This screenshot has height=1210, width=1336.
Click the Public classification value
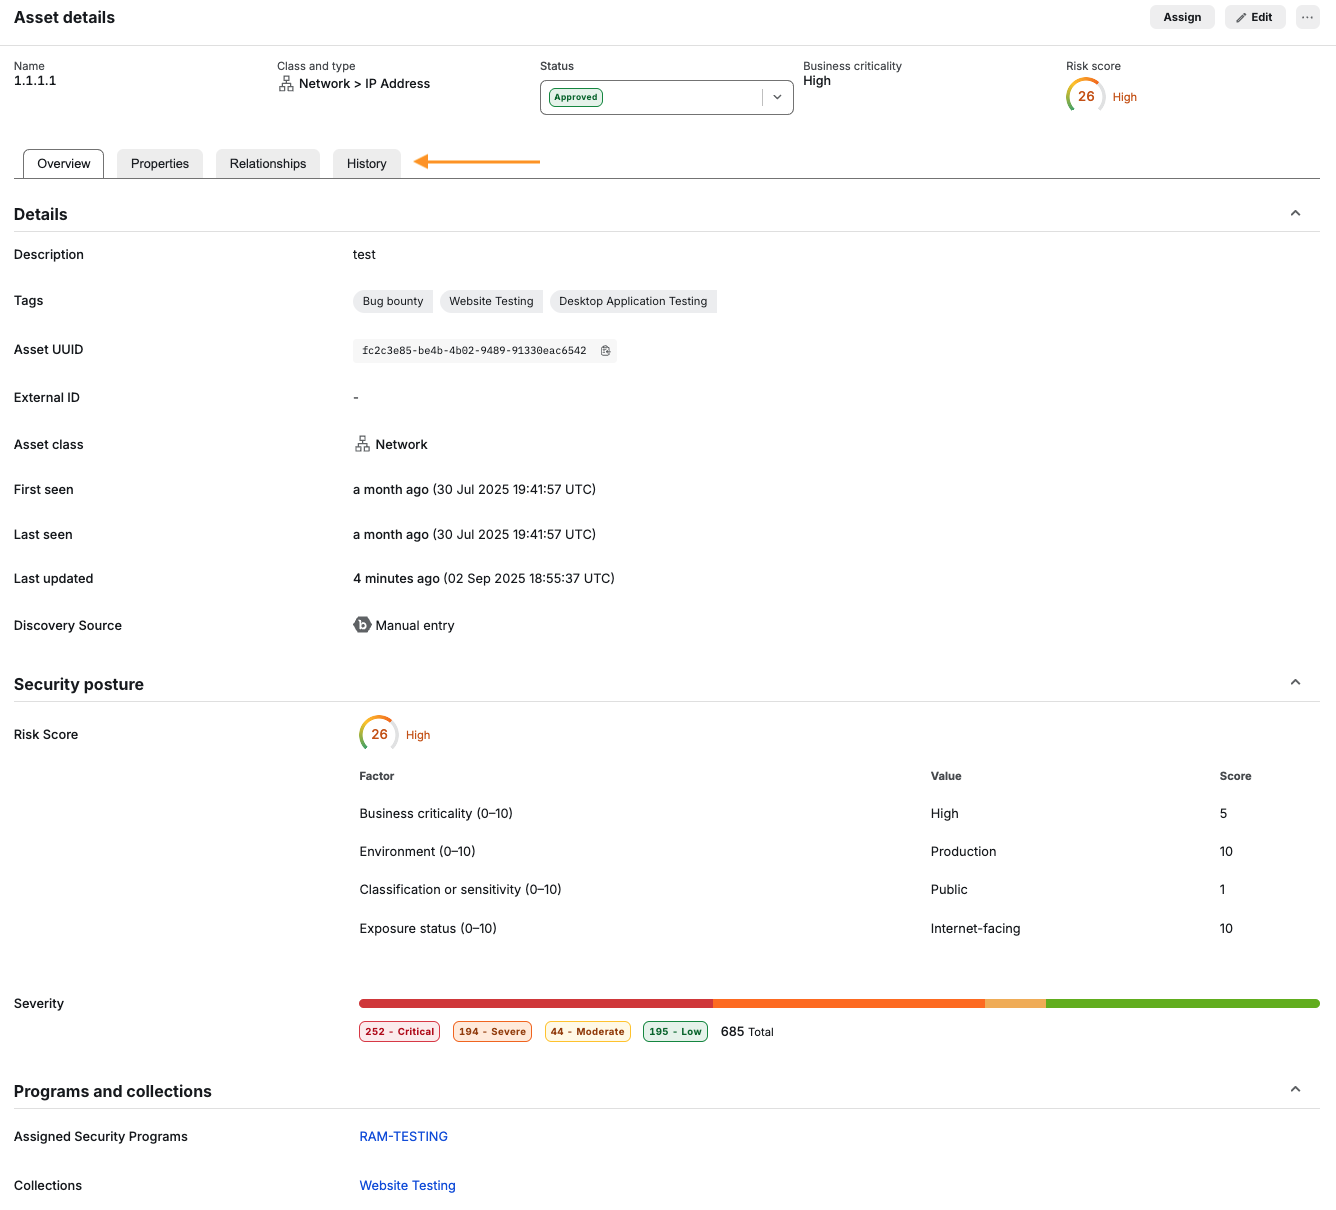click(949, 890)
